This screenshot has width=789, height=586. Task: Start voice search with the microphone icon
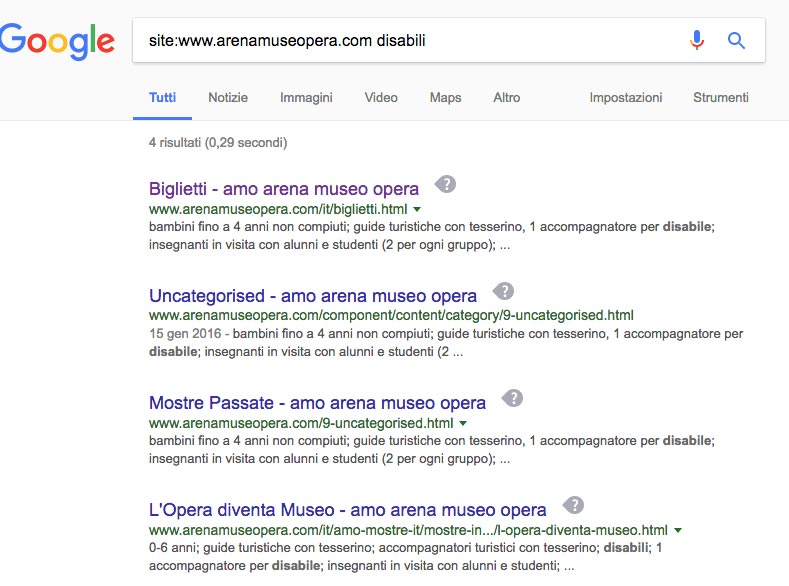point(697,40)
